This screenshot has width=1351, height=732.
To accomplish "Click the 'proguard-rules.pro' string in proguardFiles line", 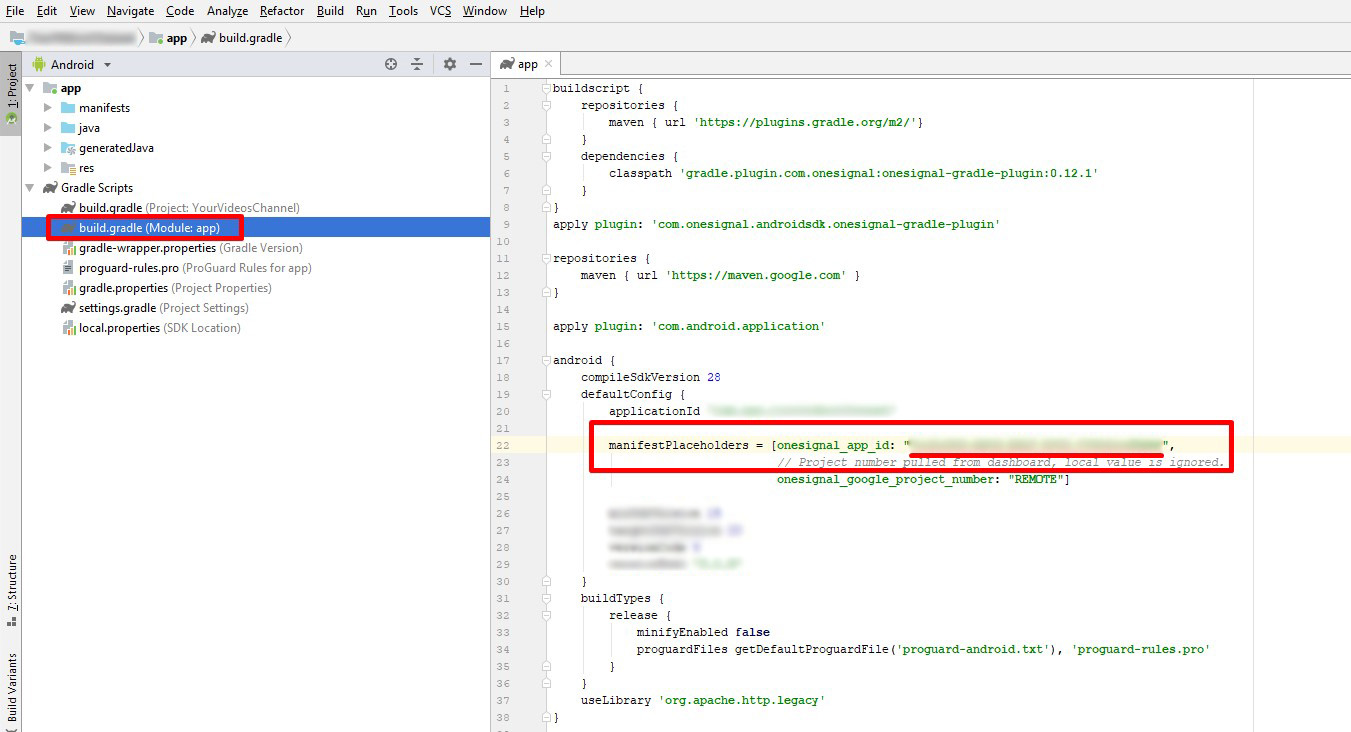I will coord(1141,649).
